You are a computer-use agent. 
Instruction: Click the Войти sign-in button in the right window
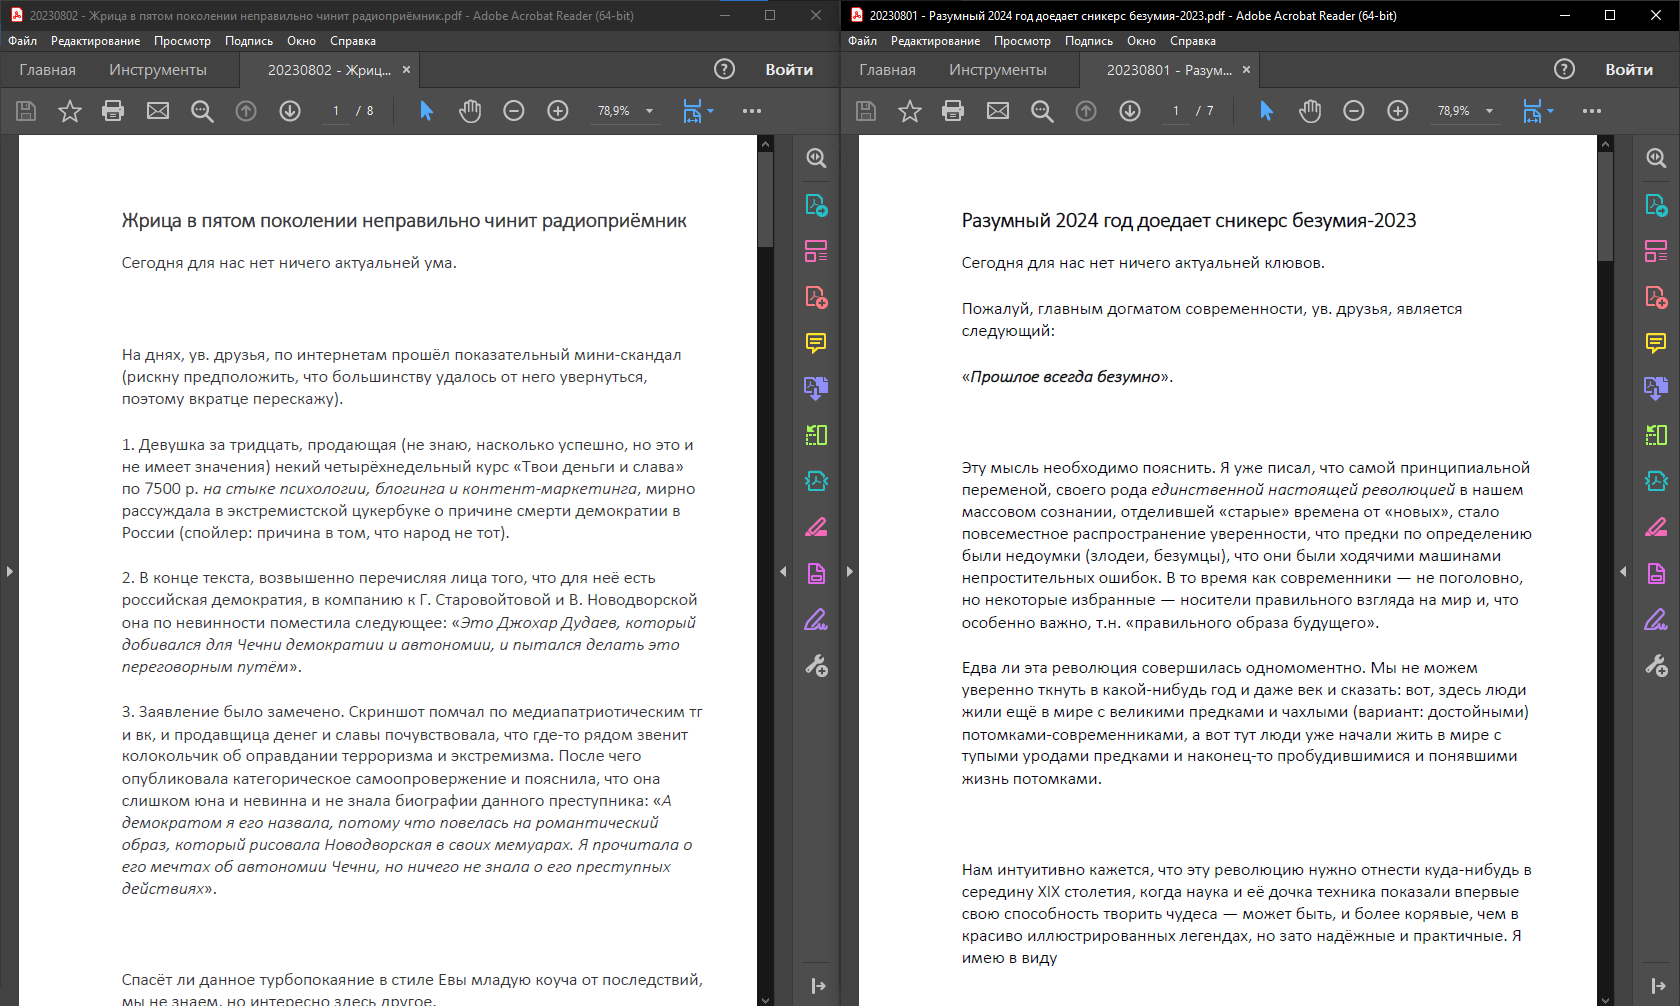[x=1629, y=70]
